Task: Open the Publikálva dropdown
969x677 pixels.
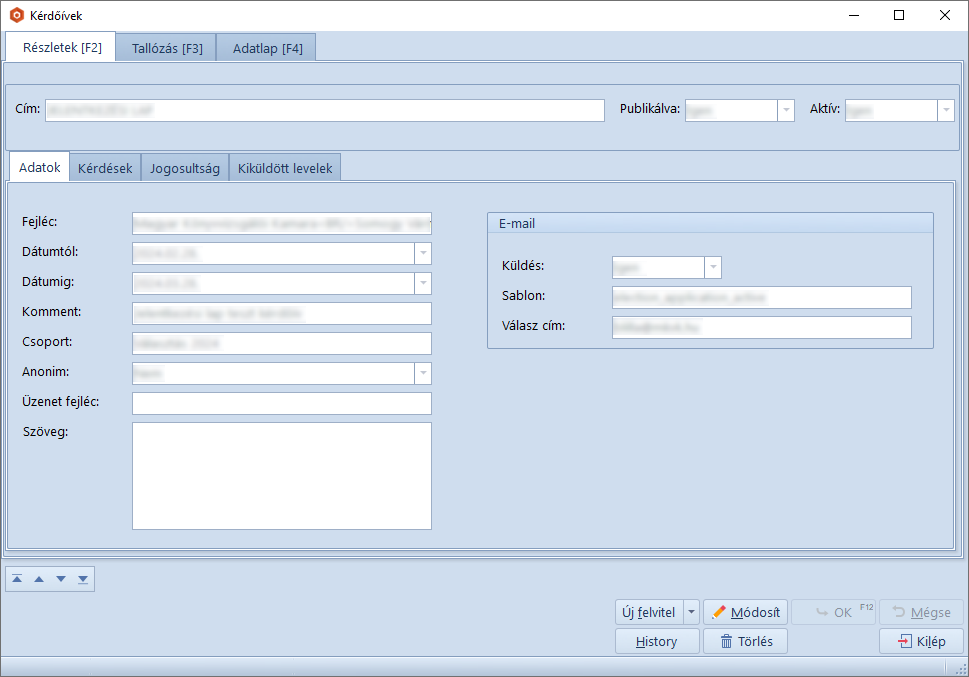Action: coord(786,110)
